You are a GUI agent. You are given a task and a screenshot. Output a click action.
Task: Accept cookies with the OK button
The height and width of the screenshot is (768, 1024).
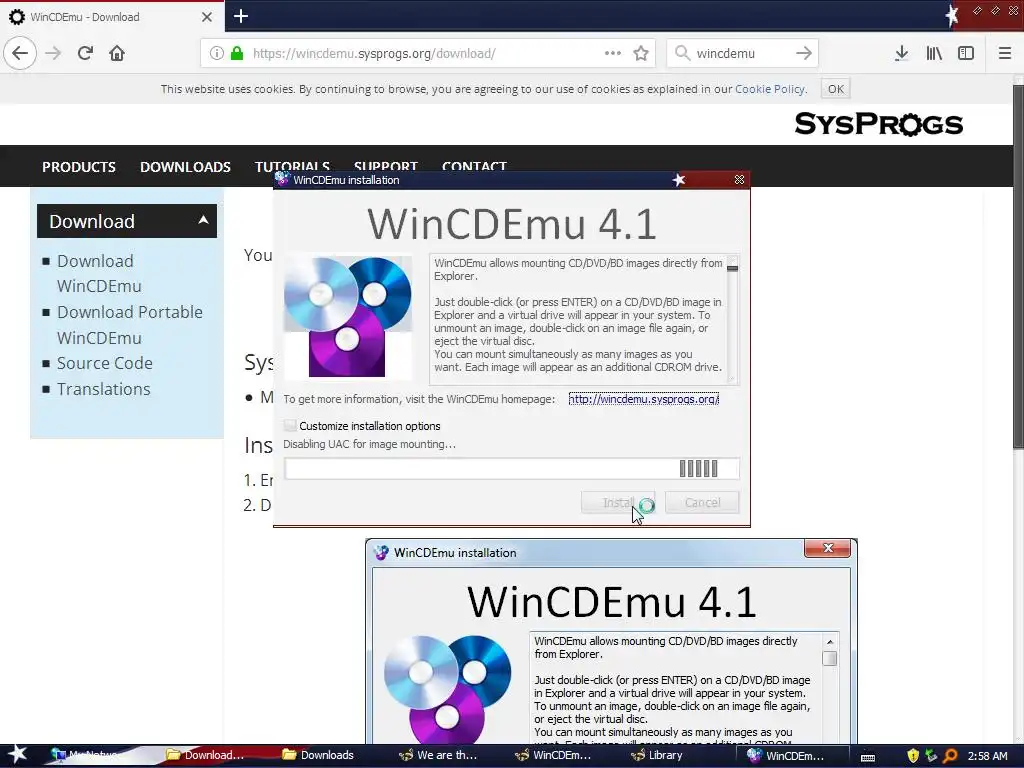coord(836,89)
